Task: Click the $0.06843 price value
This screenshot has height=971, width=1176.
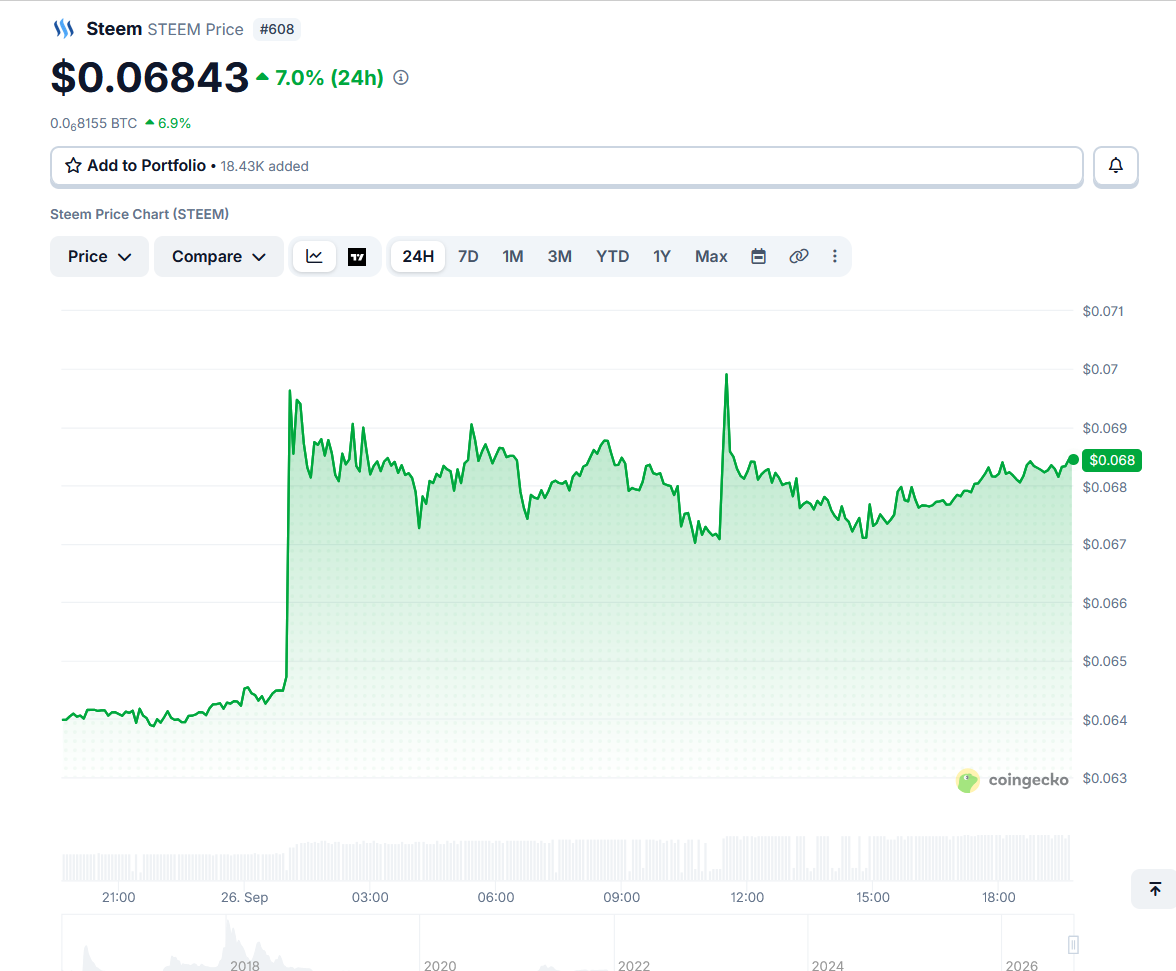Action: 150,77
